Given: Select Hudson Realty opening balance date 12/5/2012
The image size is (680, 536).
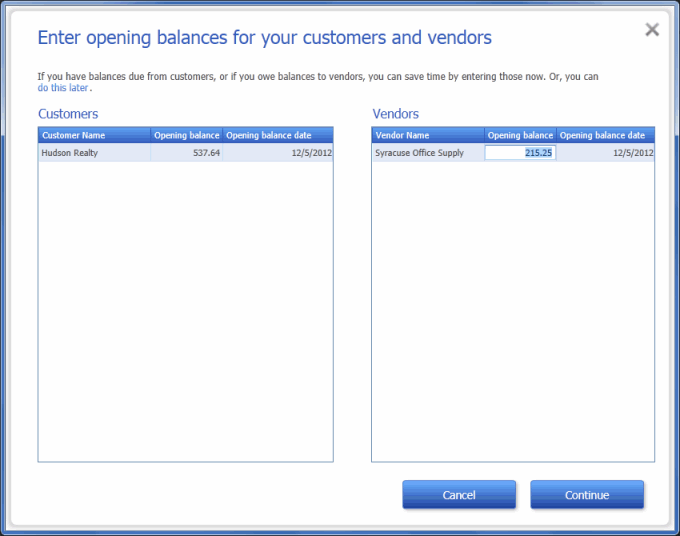Looking at the screenshot, I should tap(278, 153).
